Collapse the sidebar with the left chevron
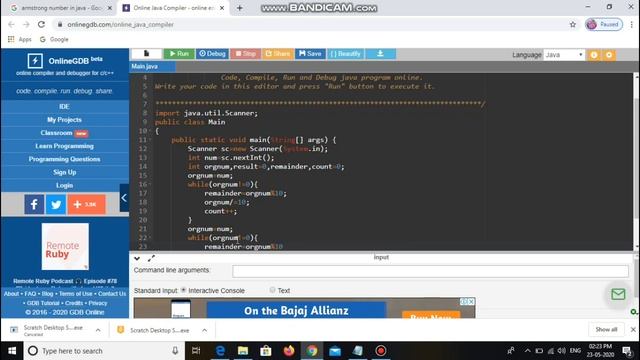This screenshot has height=360, width=640. click(124, 198)
